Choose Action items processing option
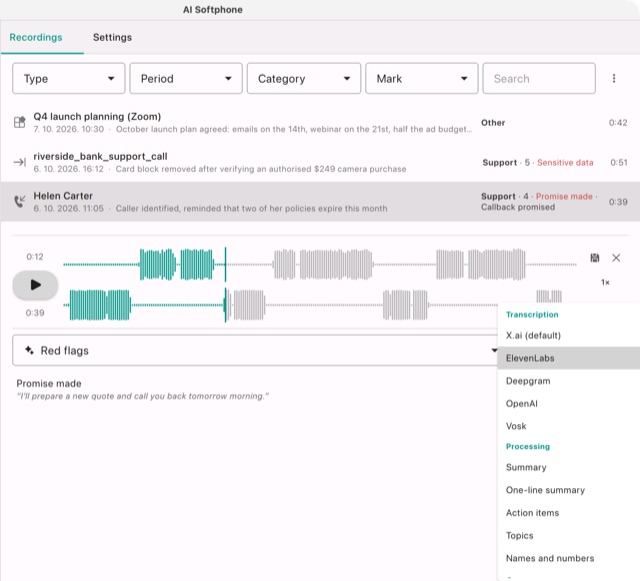640x581 pixels. 569,513
